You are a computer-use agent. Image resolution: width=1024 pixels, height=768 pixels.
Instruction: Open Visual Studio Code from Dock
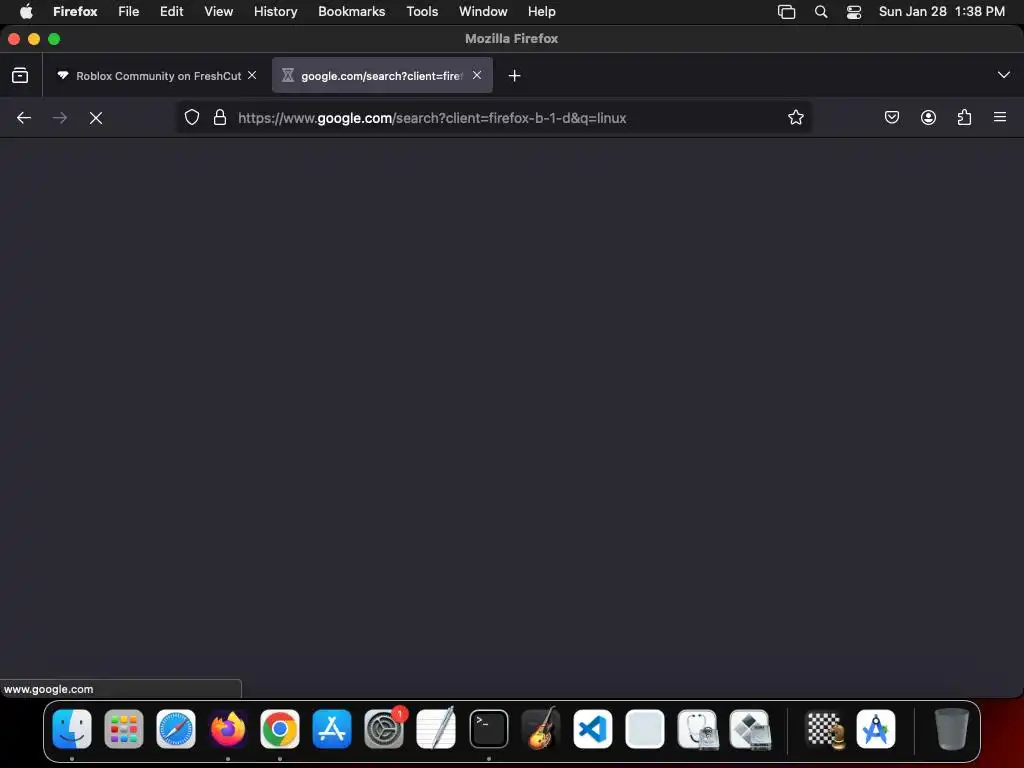point(593,729)
